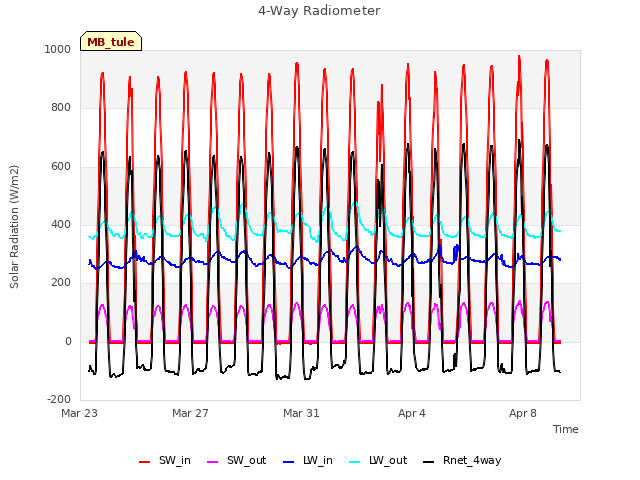Click the 800 y-axis tick label
The image size is (640, 480).
[x=61, y=108]
